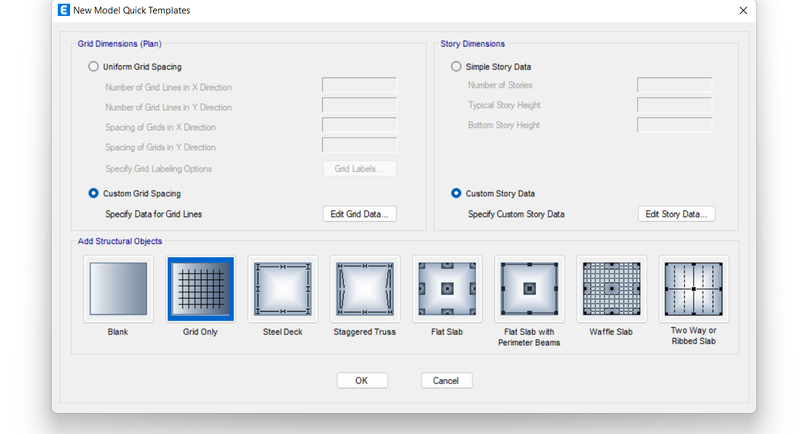Click the Bottom Story Height field
The width and height of the screenshot is (800, 434).
[674, 125]
